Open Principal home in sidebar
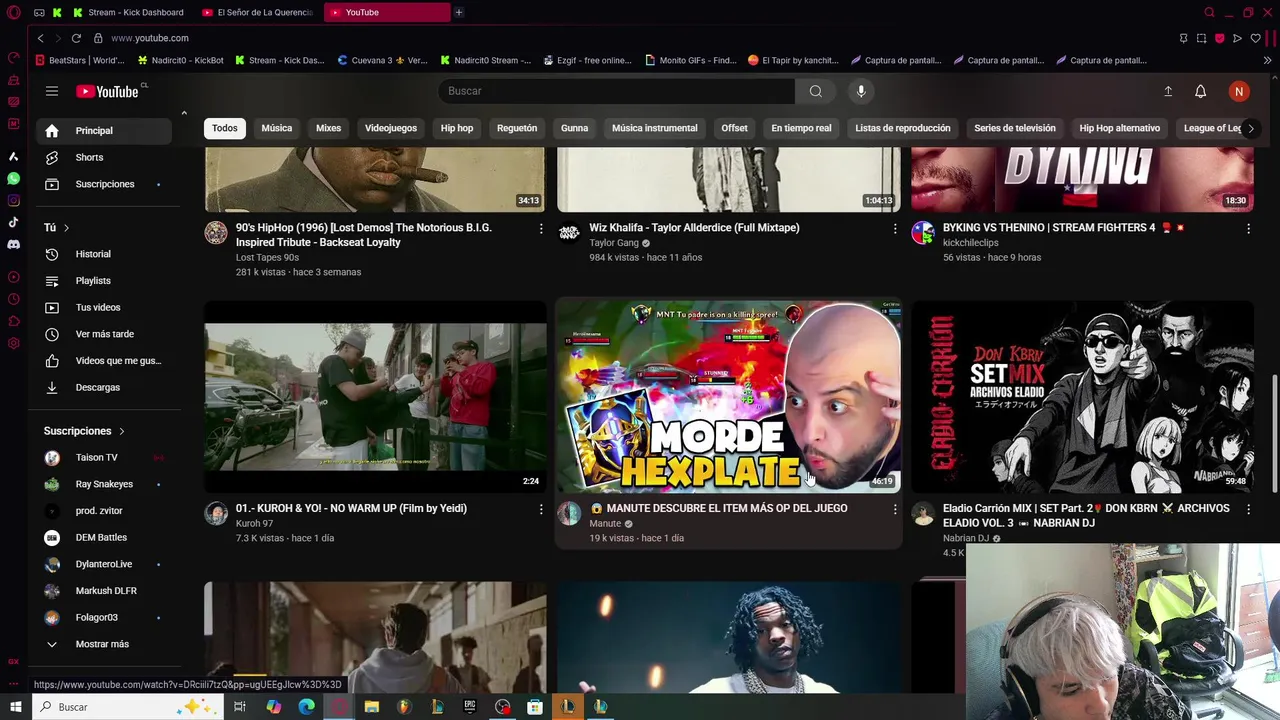Image resolution: width=1280 pixels, height=720 pixels. click(x=104, y=131)
